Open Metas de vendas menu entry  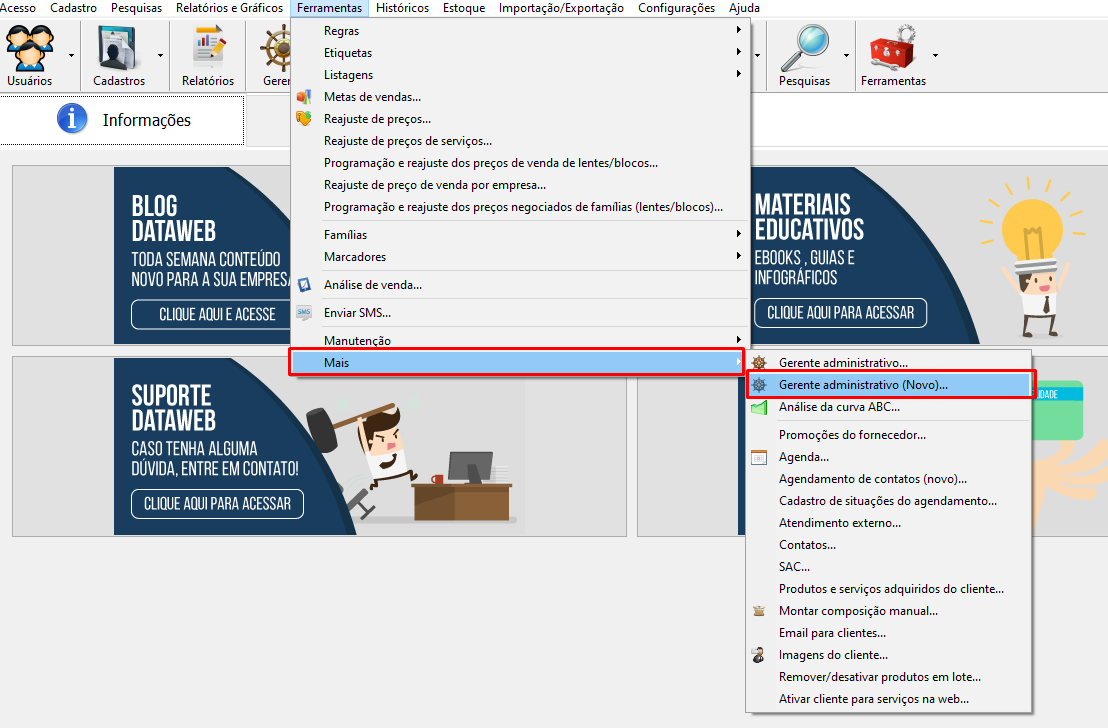[372, 97]
